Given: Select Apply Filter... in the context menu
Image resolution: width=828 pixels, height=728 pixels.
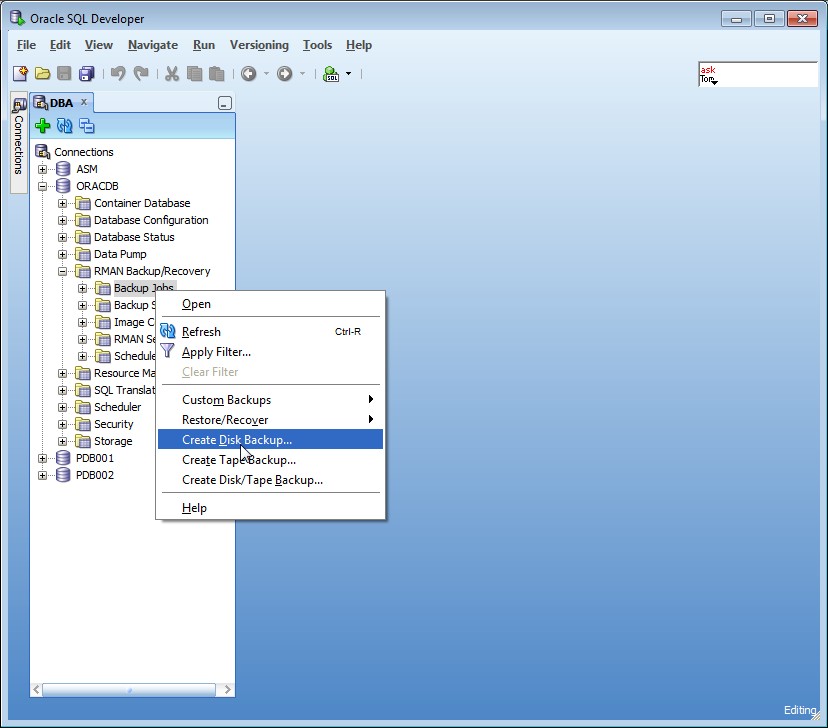Looking at the screenshot, I should [x=270, y=352].
